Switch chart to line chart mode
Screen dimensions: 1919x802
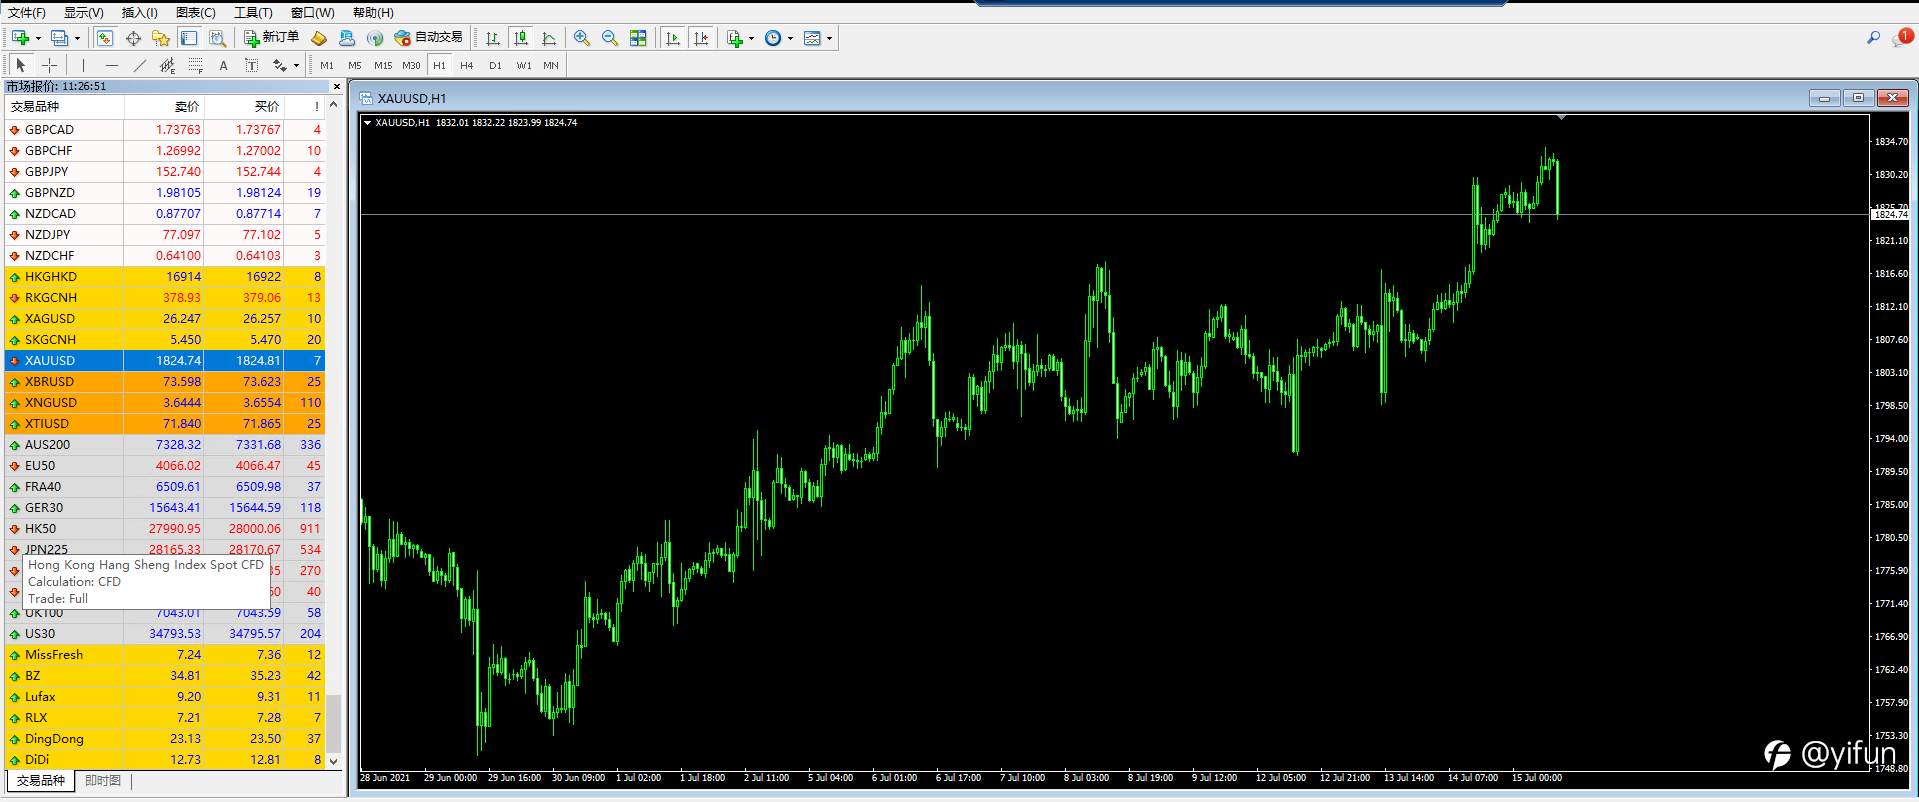[549, 38]
